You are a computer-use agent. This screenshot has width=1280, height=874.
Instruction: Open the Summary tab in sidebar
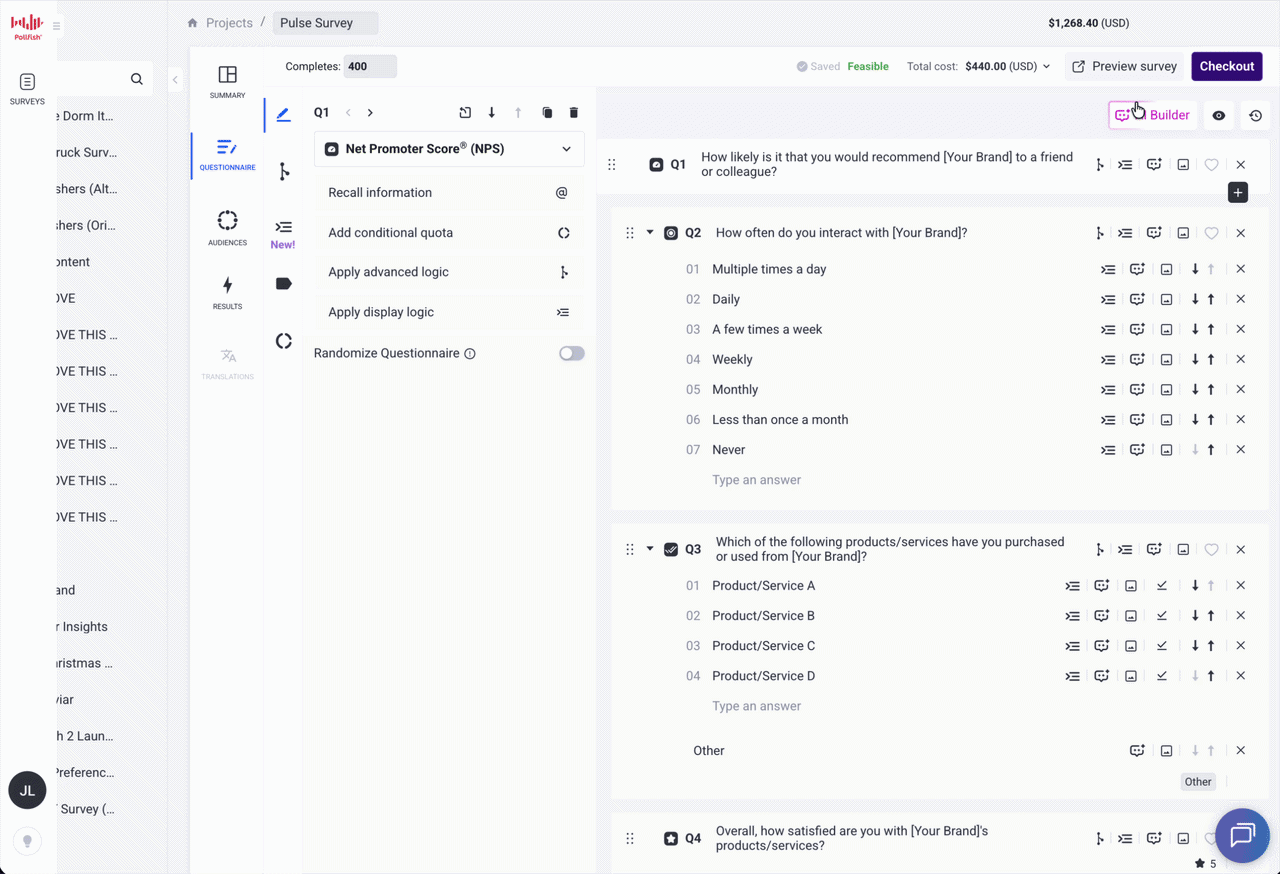(x=227, y=82)
